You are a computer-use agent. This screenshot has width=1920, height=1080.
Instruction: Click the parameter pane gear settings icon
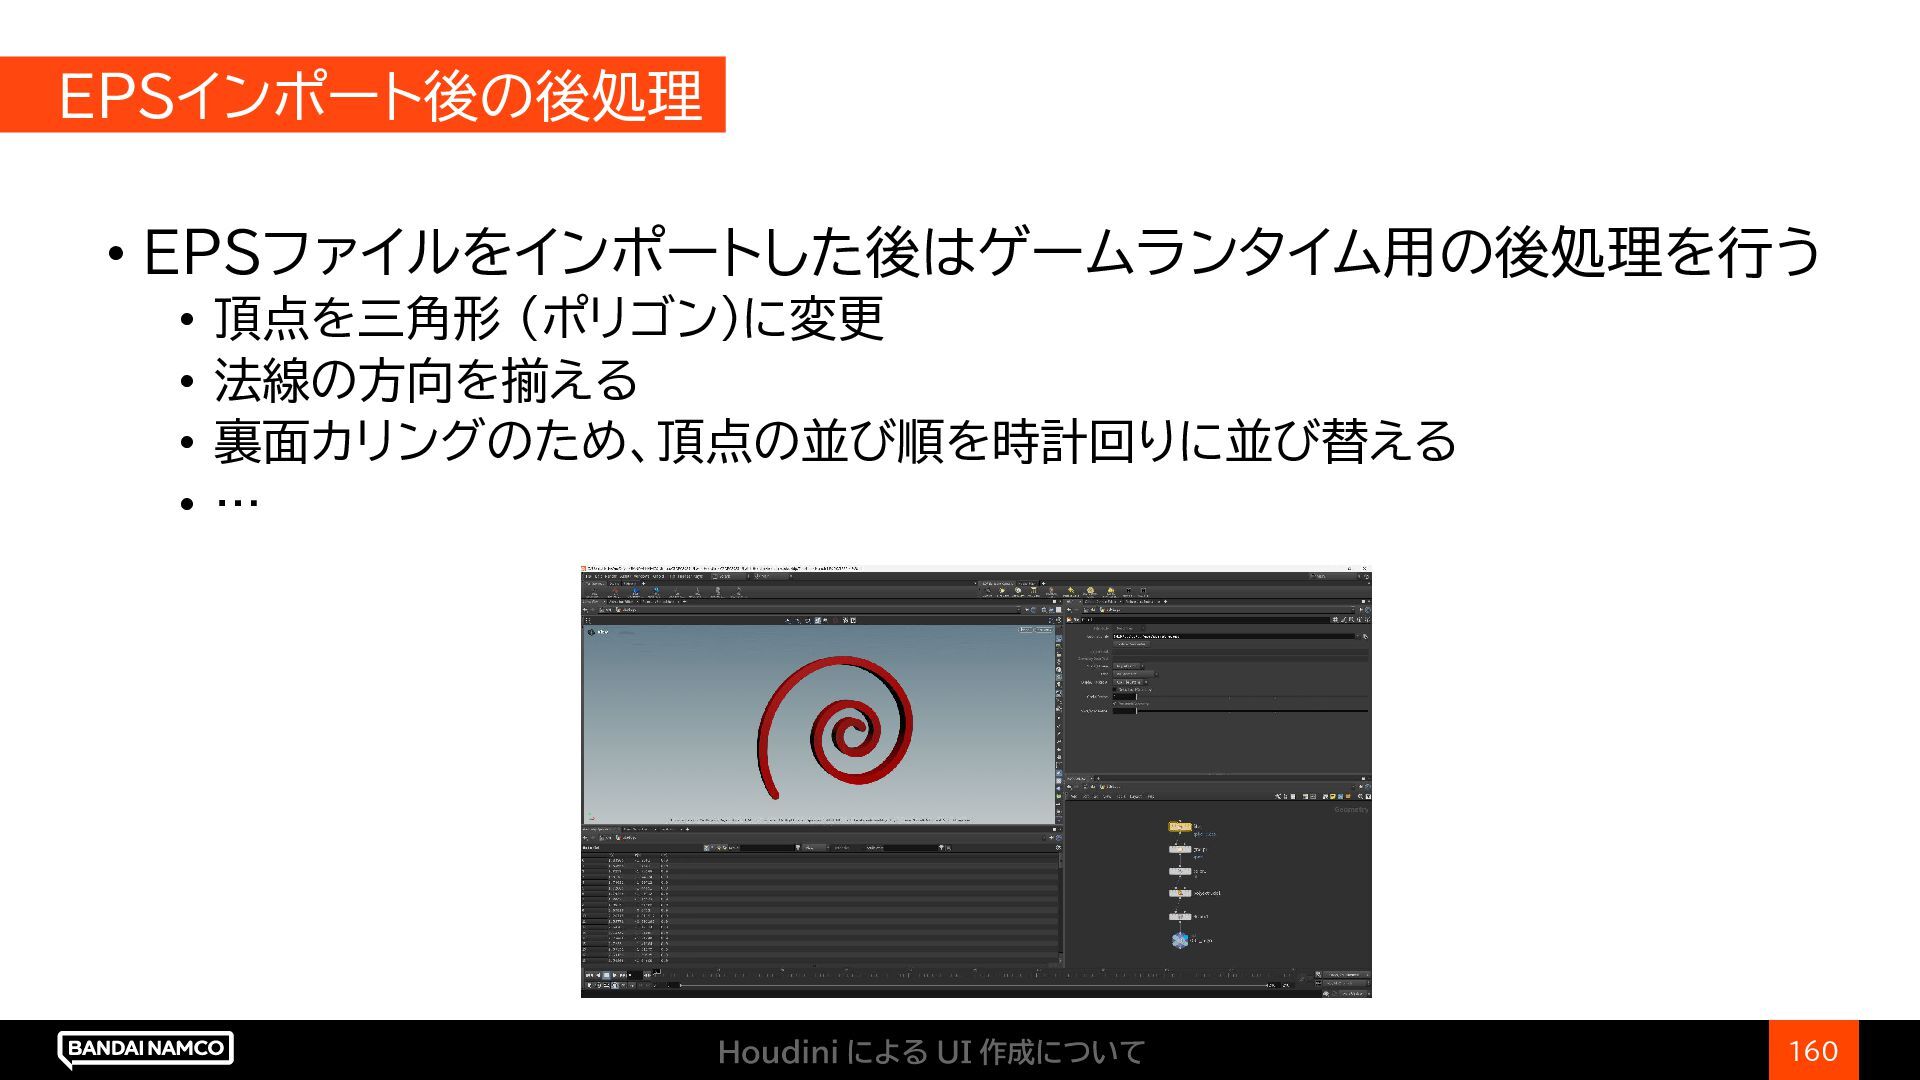1335,620
